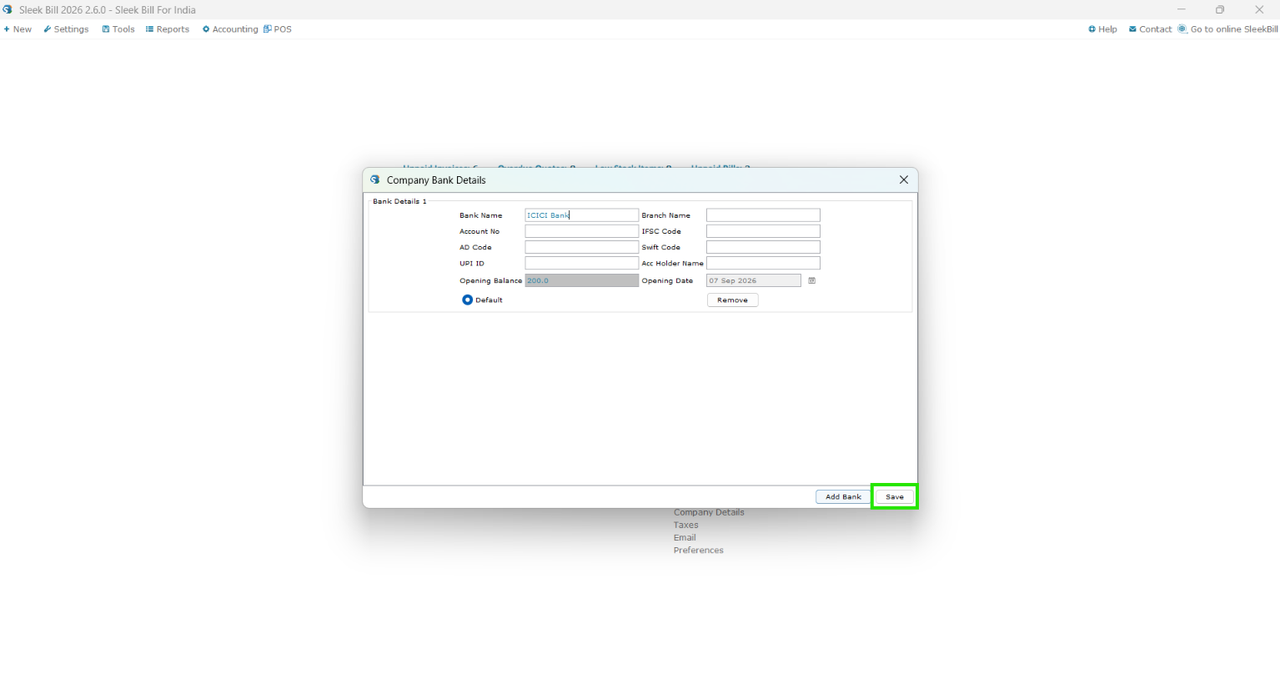1280x680 pixels.
Task: Restore down the Sleek Bill window
Action: (x=1220, y=10)
